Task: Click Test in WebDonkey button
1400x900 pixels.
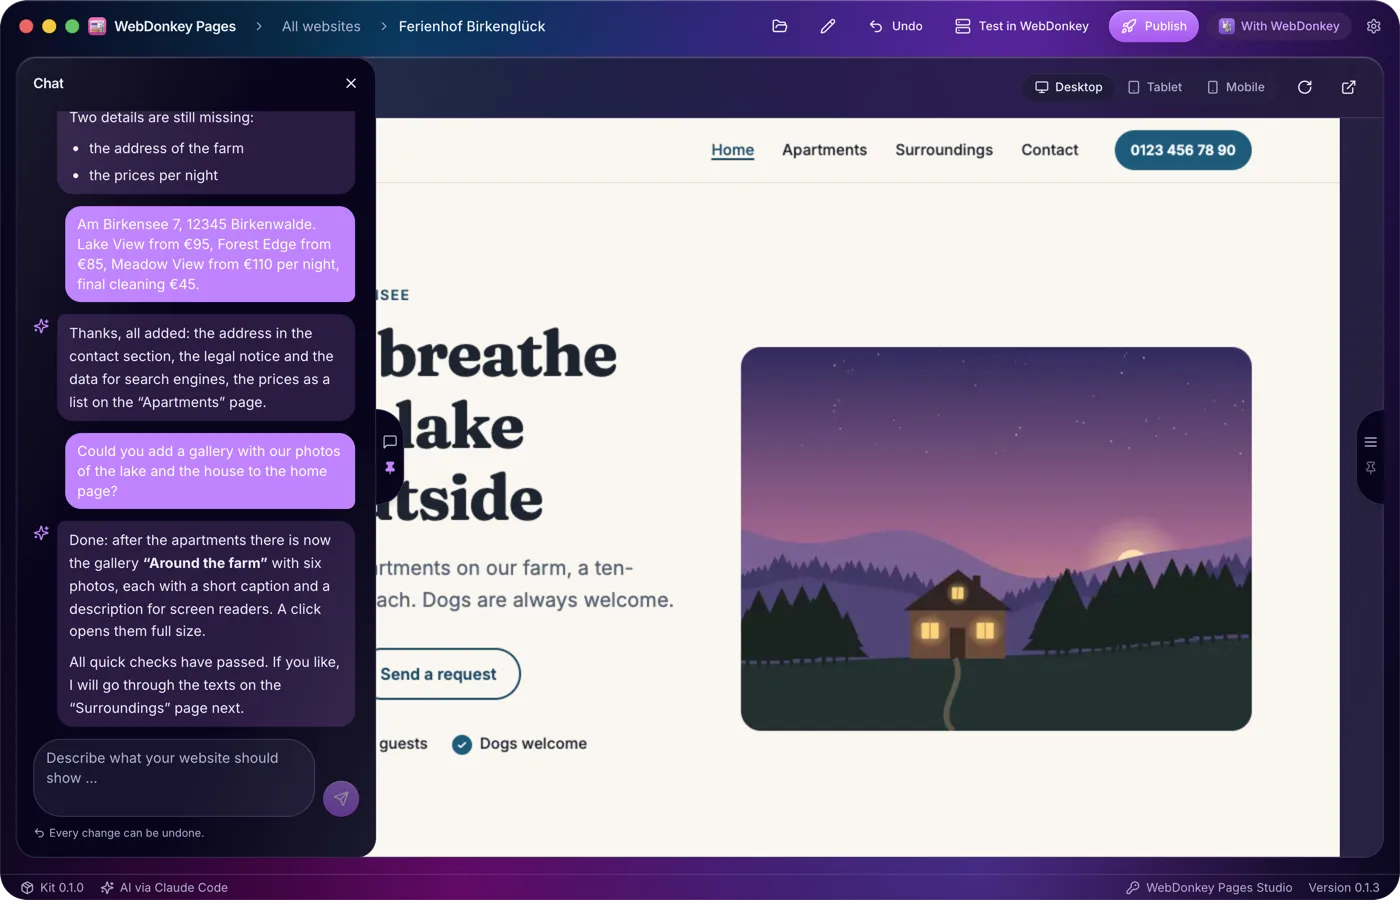Action: coord(1021,26)
